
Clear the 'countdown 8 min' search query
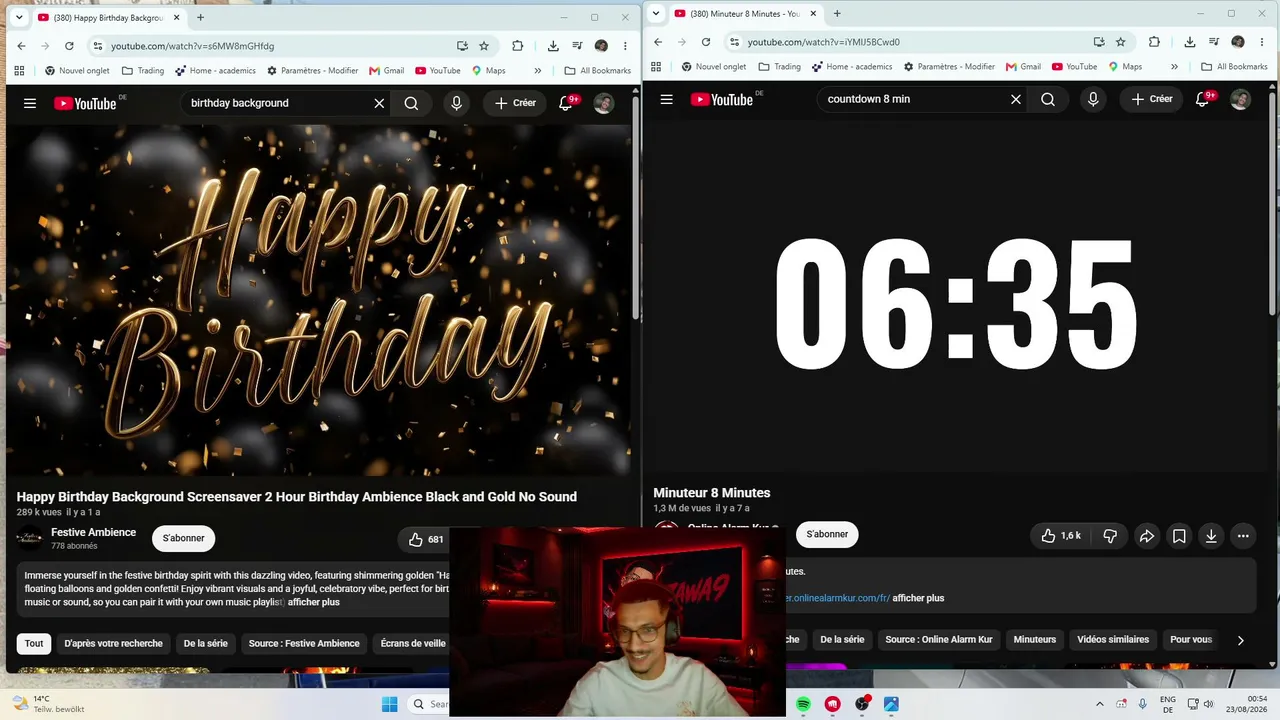[x=1016, y=99]
